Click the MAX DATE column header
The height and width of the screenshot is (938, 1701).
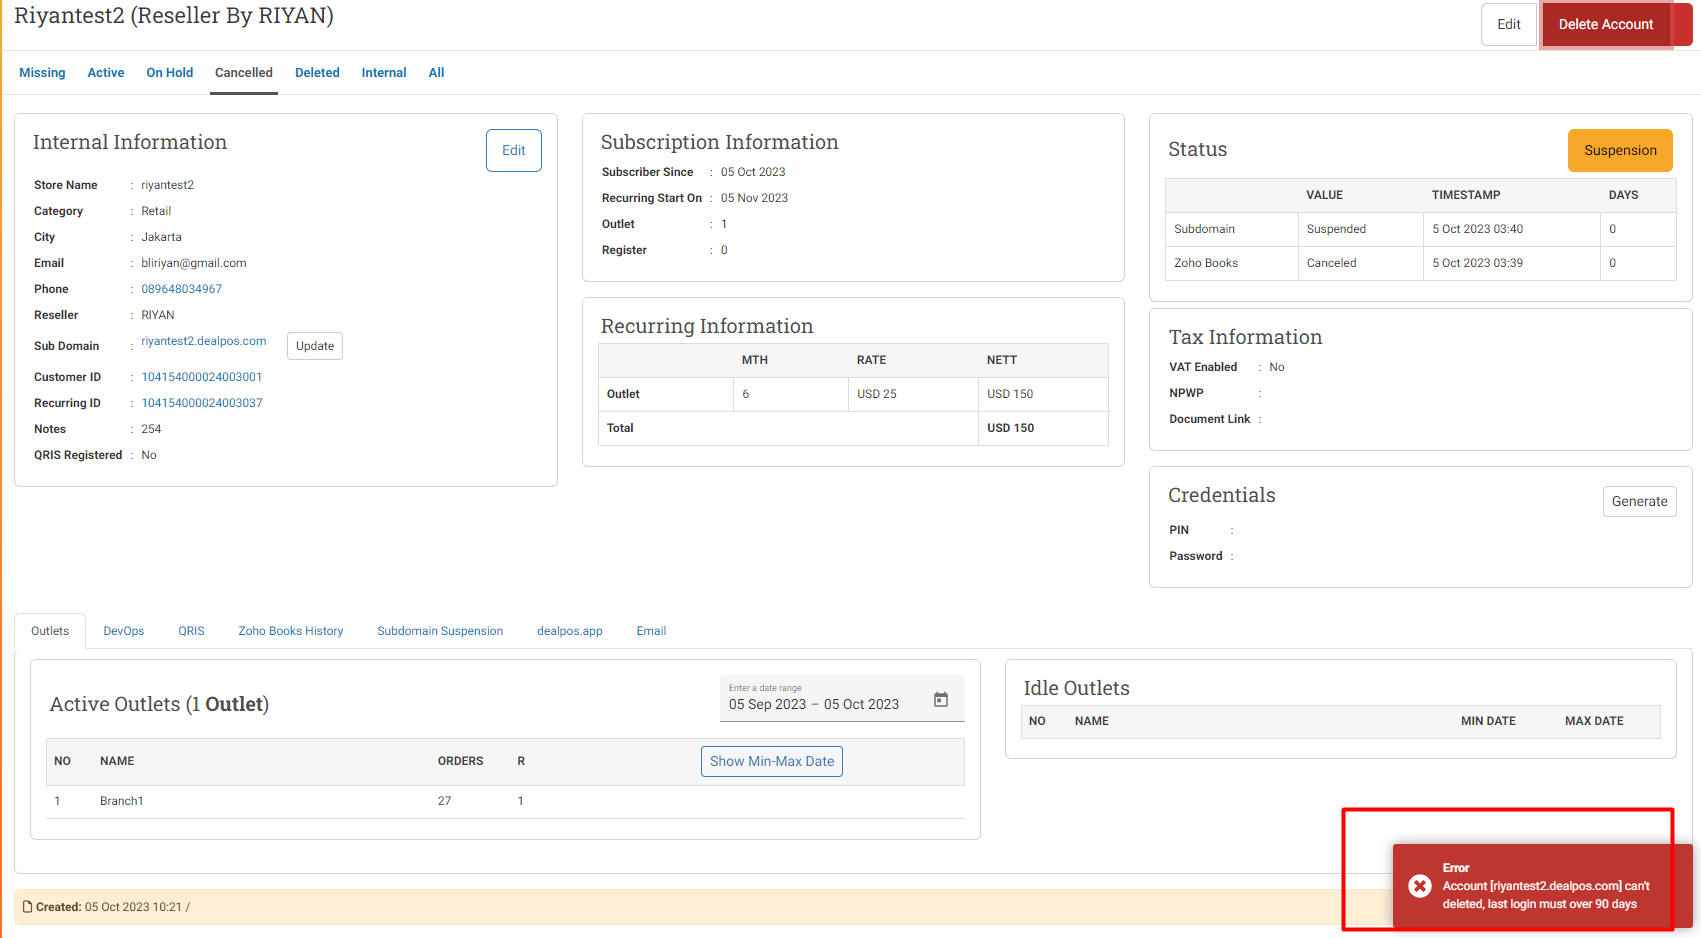[x=1594, y=721]
